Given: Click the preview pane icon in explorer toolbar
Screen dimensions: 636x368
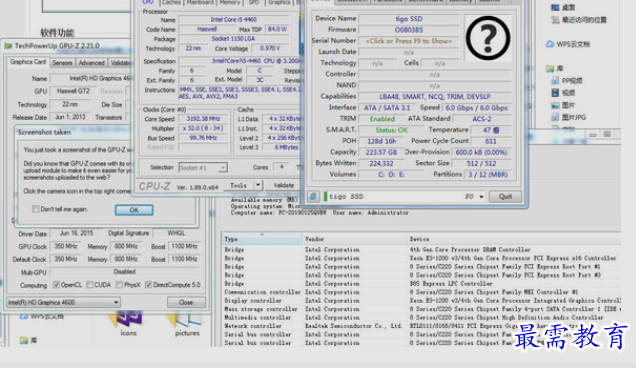Looking at the screenshot, I should click(x=607, y=134).
